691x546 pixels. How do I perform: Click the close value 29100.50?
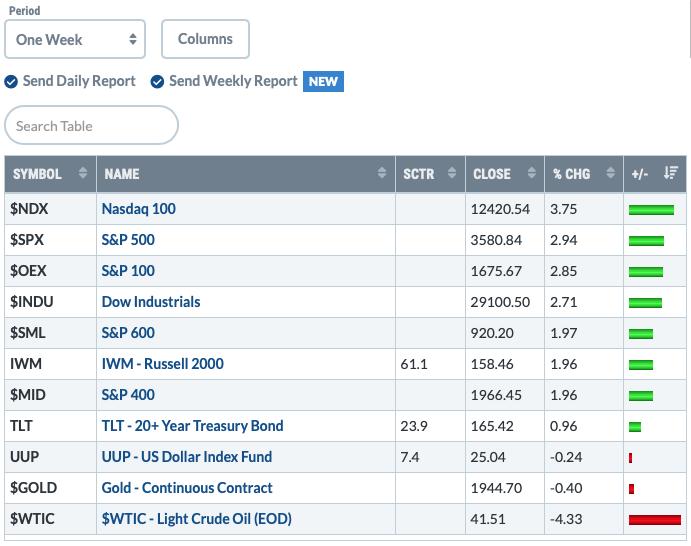pos(500,302)
